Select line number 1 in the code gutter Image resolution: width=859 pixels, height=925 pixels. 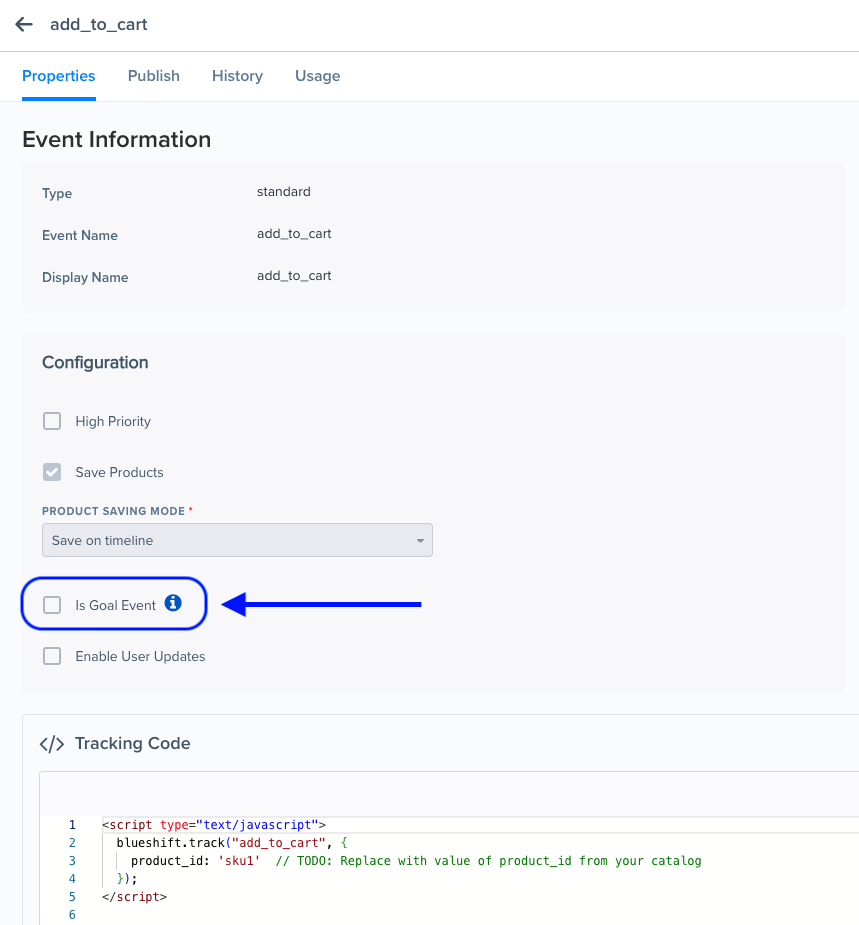coord(72,825)
